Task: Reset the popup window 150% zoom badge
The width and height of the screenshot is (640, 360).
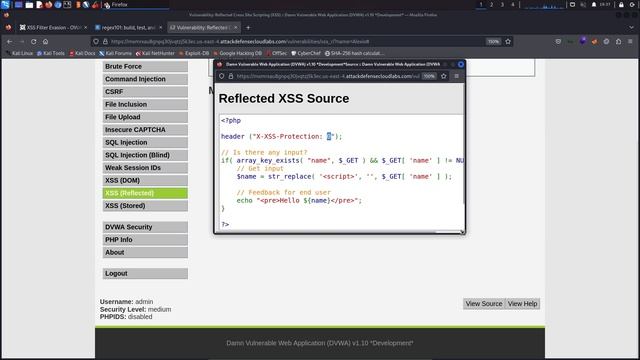Action: (x=429, y=76)
